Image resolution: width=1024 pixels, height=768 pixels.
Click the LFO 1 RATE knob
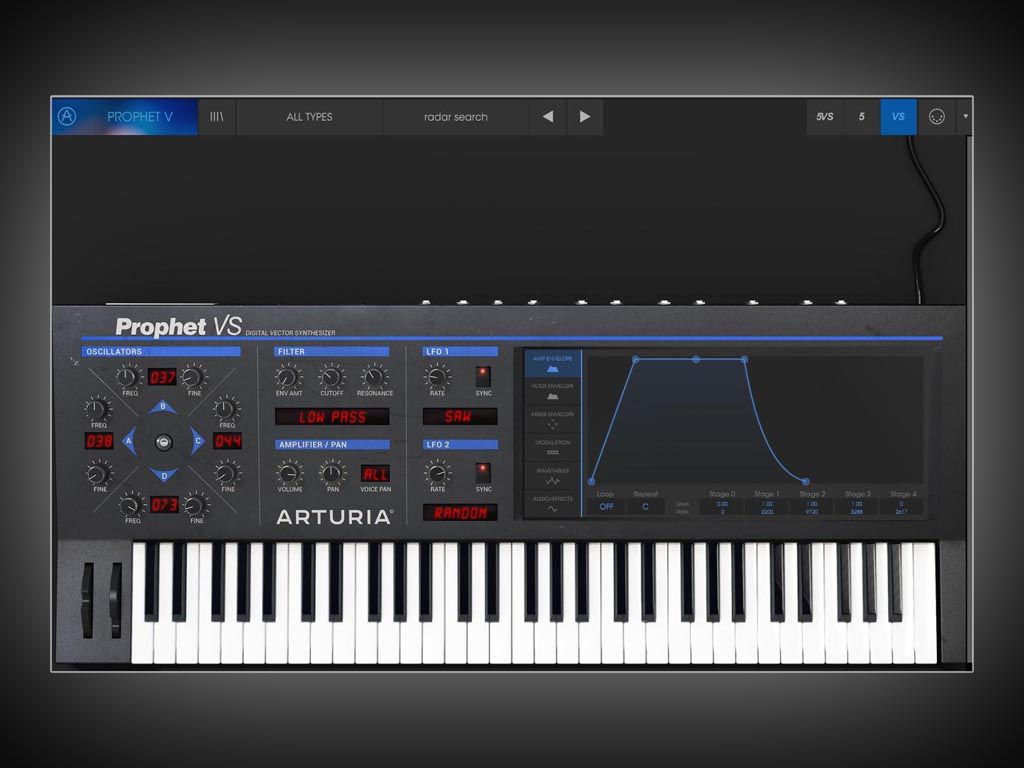point(437,377)
